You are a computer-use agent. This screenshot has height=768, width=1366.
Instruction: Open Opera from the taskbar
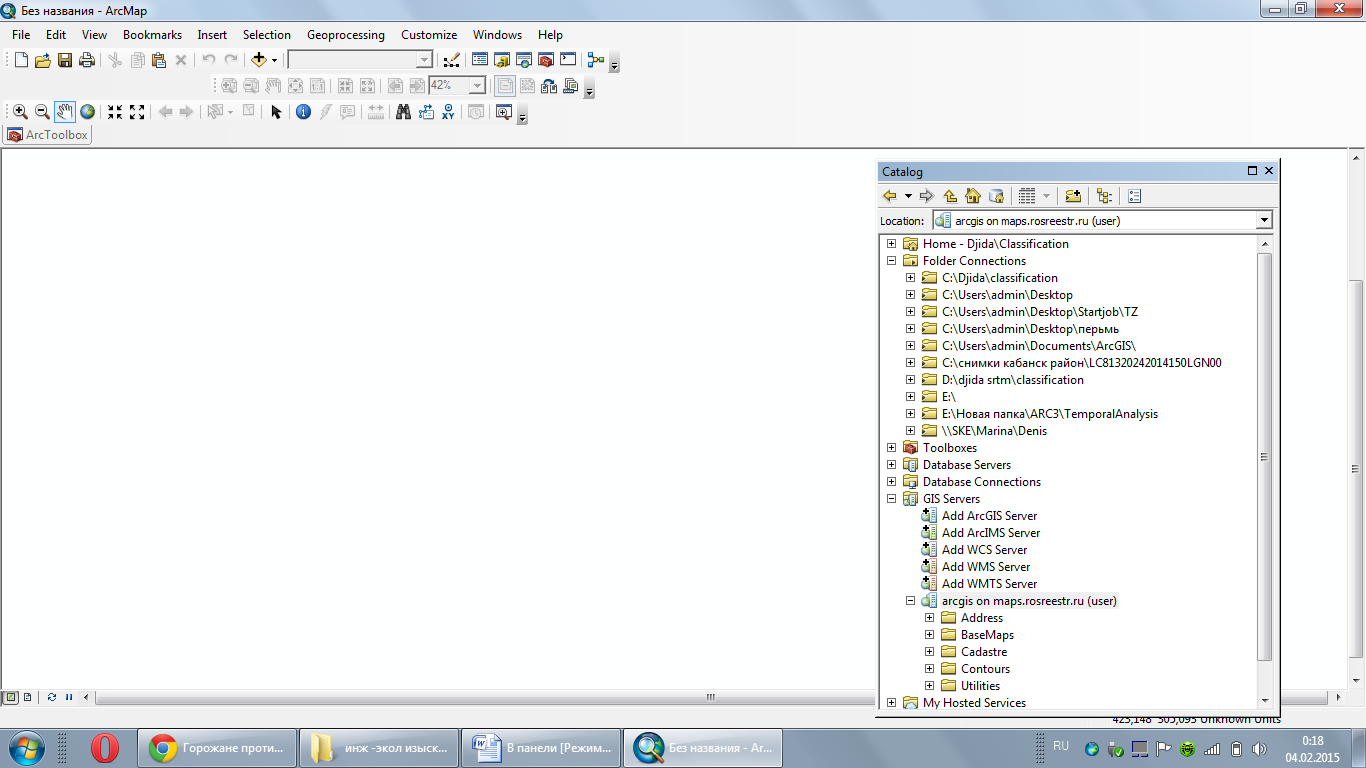coord(104,747)
